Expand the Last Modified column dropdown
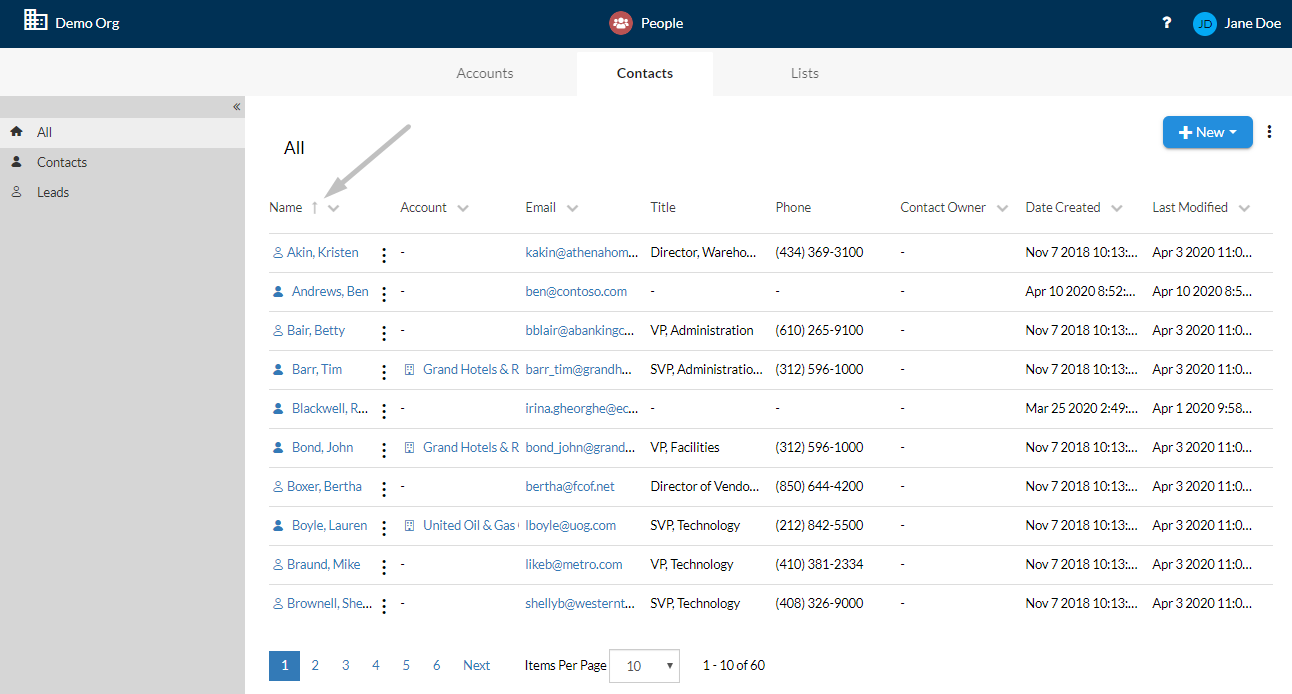This screenshot has height=694, width=1292. (1244, 208)
